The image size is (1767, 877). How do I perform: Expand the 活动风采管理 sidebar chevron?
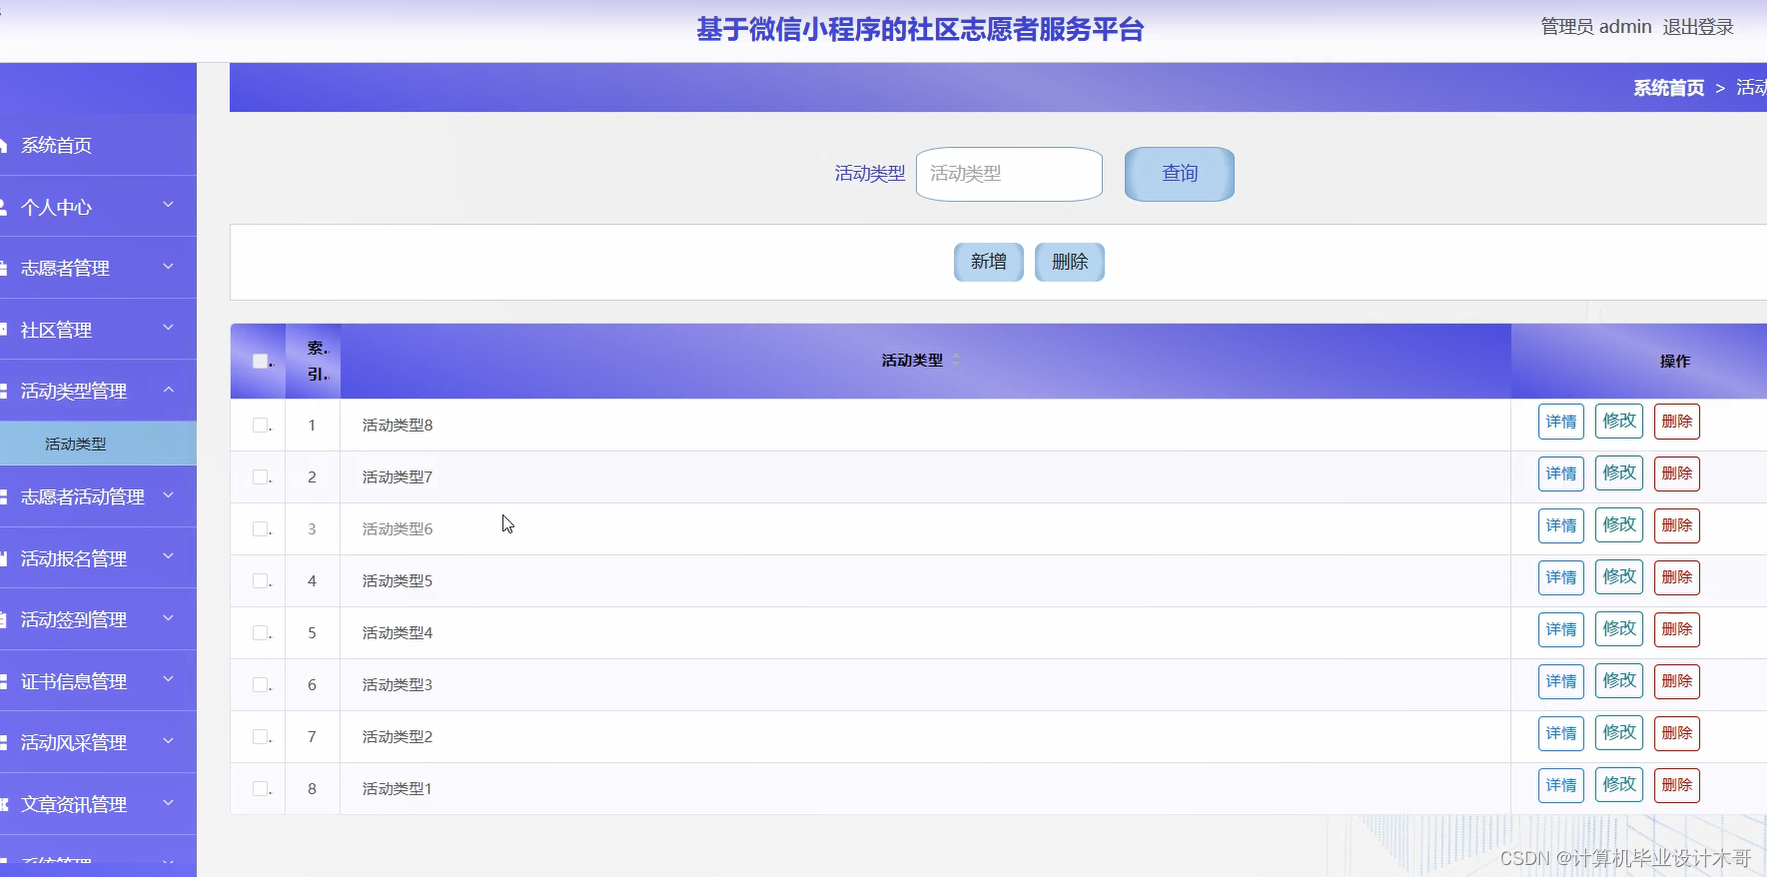click(x=168, y=741)
